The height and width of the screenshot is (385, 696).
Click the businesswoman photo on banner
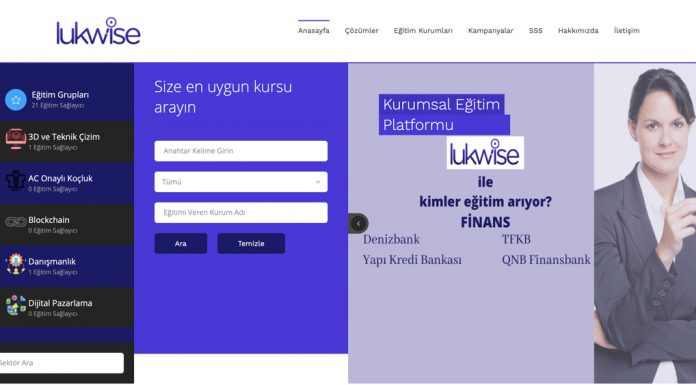pyautogui.click(x=645, y=224)
